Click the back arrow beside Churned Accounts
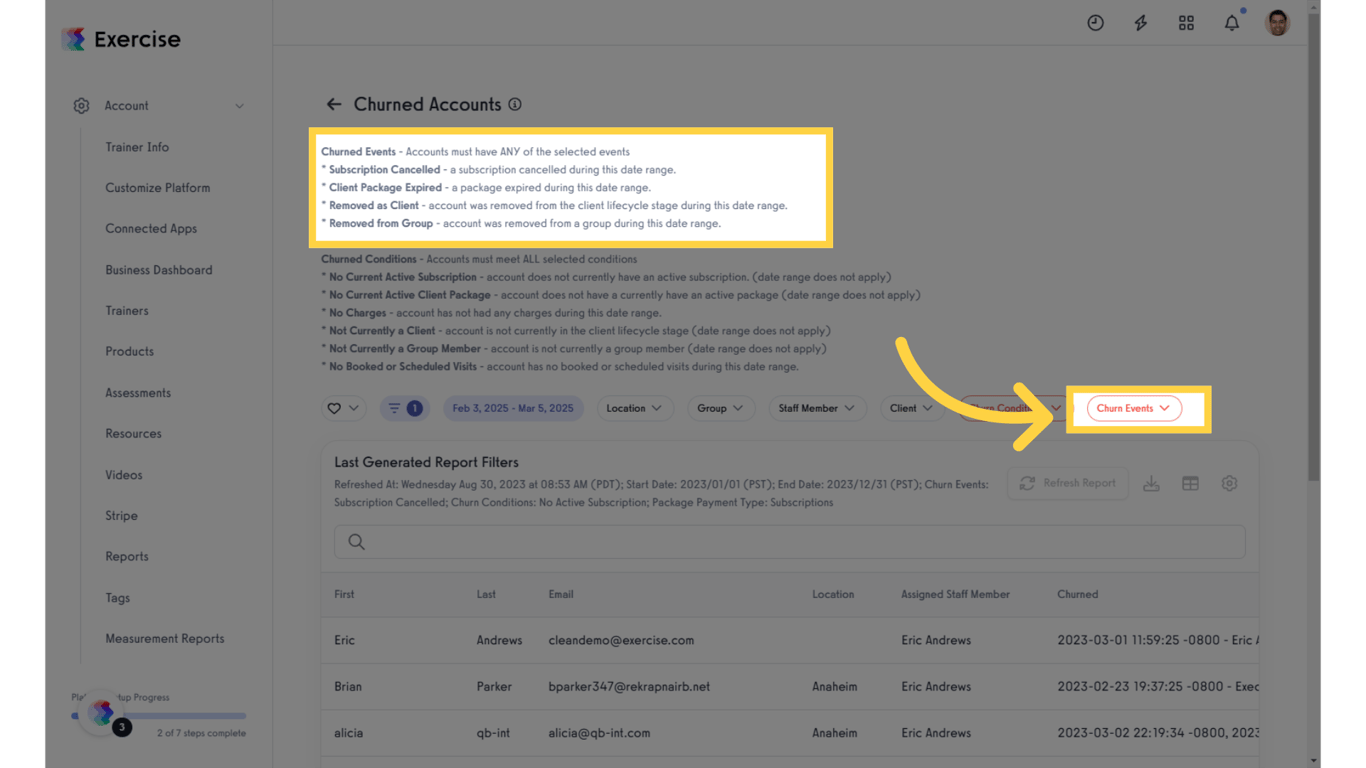This screenshot has height=768, width=1366. pyautogui.click(x=334, y=103)
